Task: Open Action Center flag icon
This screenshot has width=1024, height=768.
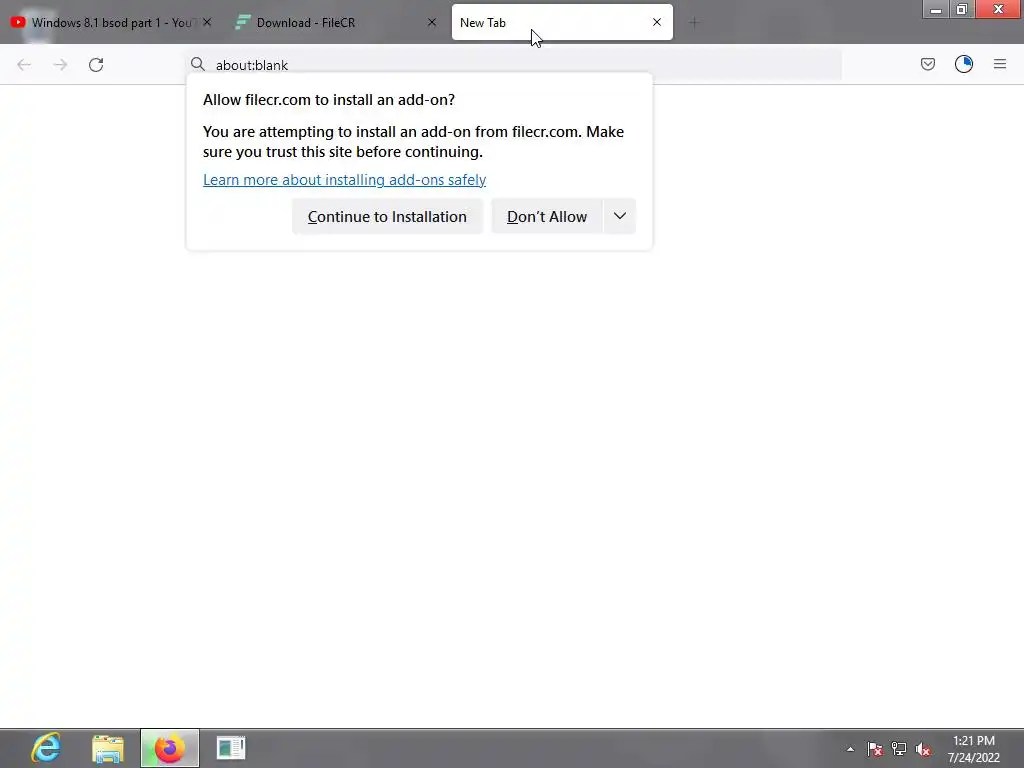Action: [875, 749]
